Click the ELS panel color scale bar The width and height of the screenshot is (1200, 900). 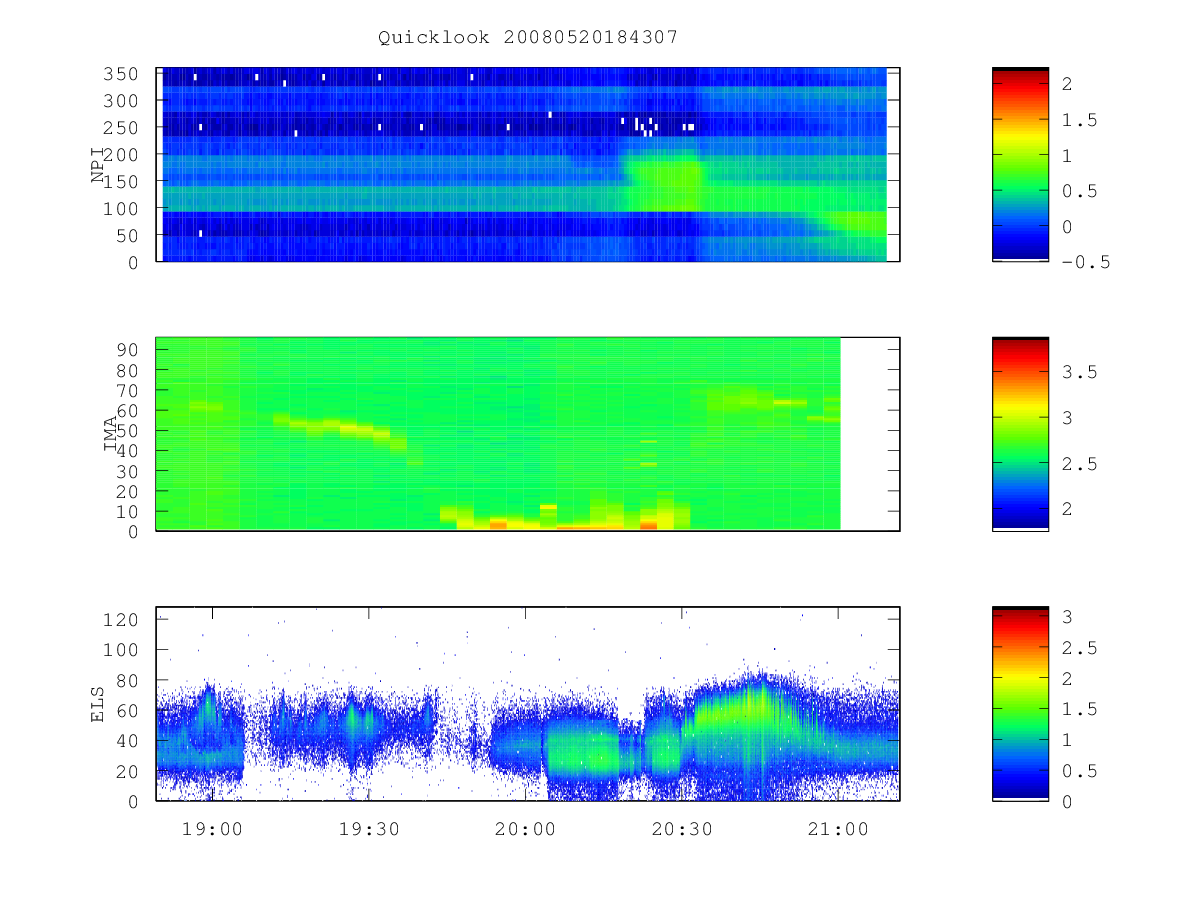(1020, 704)
